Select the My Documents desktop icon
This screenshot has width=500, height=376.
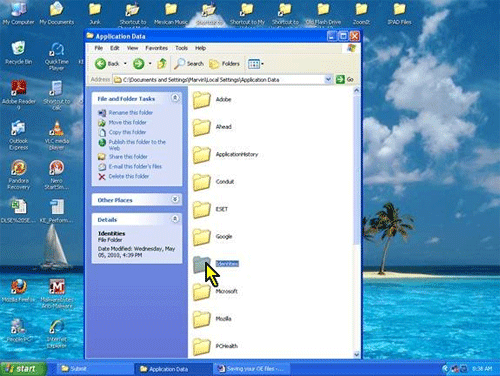pyautogui.click(x=57, y=13)
